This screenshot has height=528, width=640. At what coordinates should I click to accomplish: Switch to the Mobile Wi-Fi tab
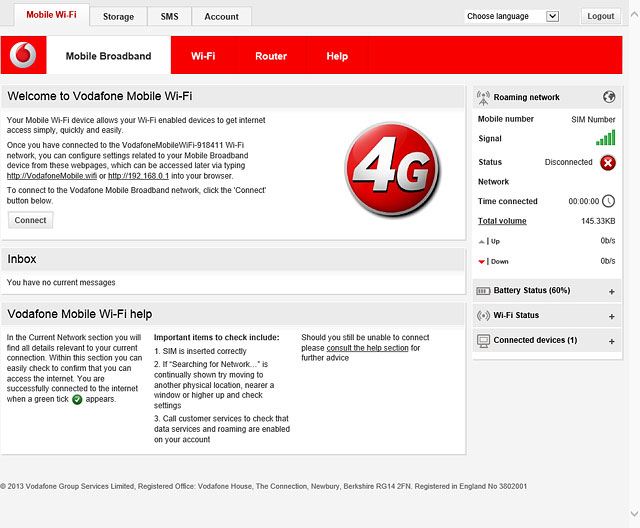[x=51, y=15]
